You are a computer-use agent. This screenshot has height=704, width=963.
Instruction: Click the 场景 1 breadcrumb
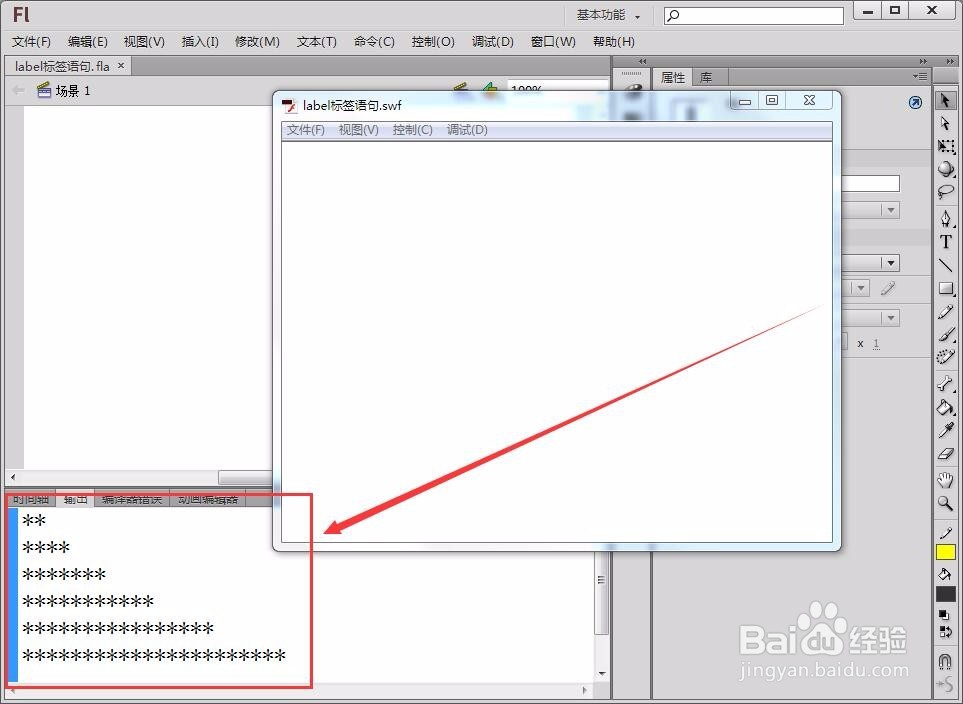[72, 90]
